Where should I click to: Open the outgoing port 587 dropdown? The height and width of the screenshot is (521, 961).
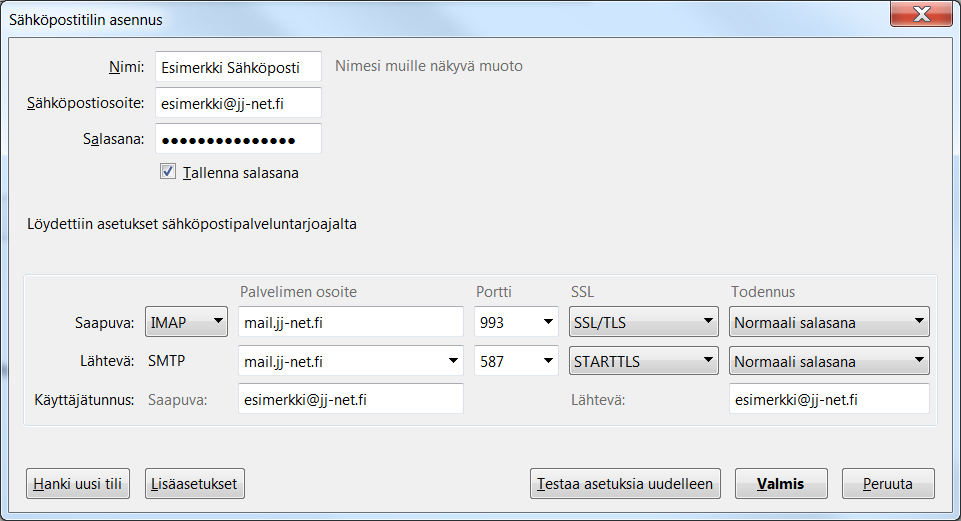click(516, 361)
